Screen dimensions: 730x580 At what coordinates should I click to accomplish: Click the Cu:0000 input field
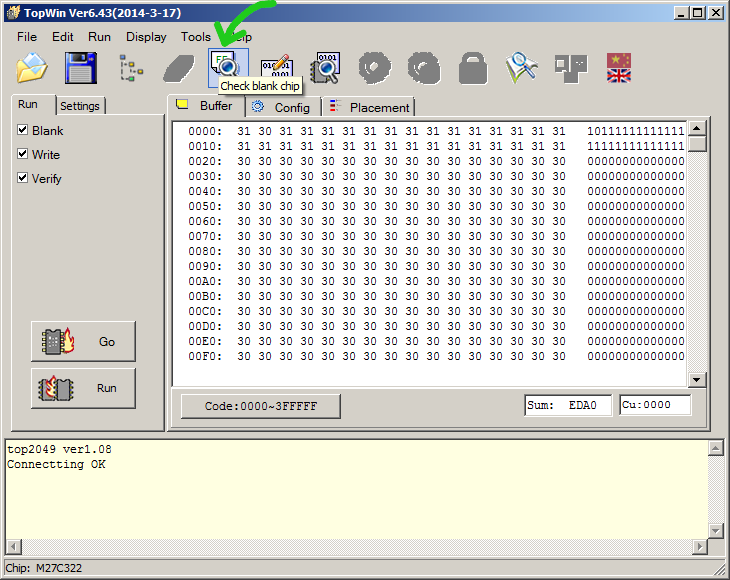tap(654, 405)
